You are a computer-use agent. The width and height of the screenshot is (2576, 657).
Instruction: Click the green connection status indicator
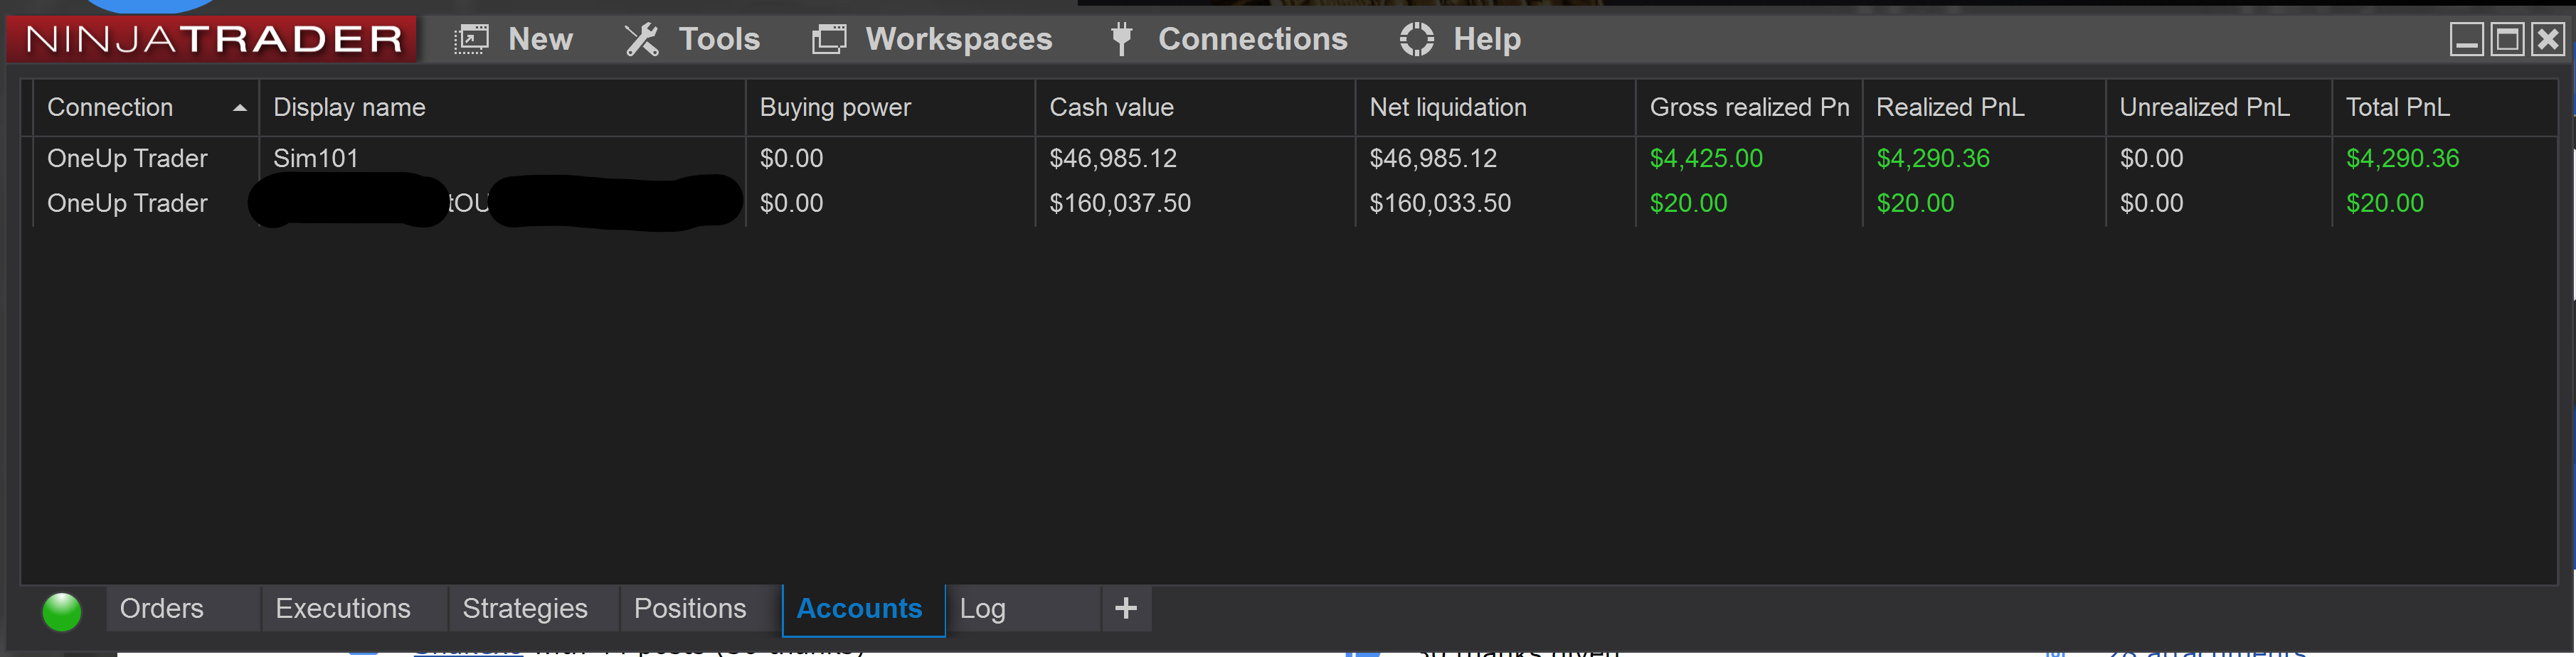pyautogui.click(x=62, y=611)
